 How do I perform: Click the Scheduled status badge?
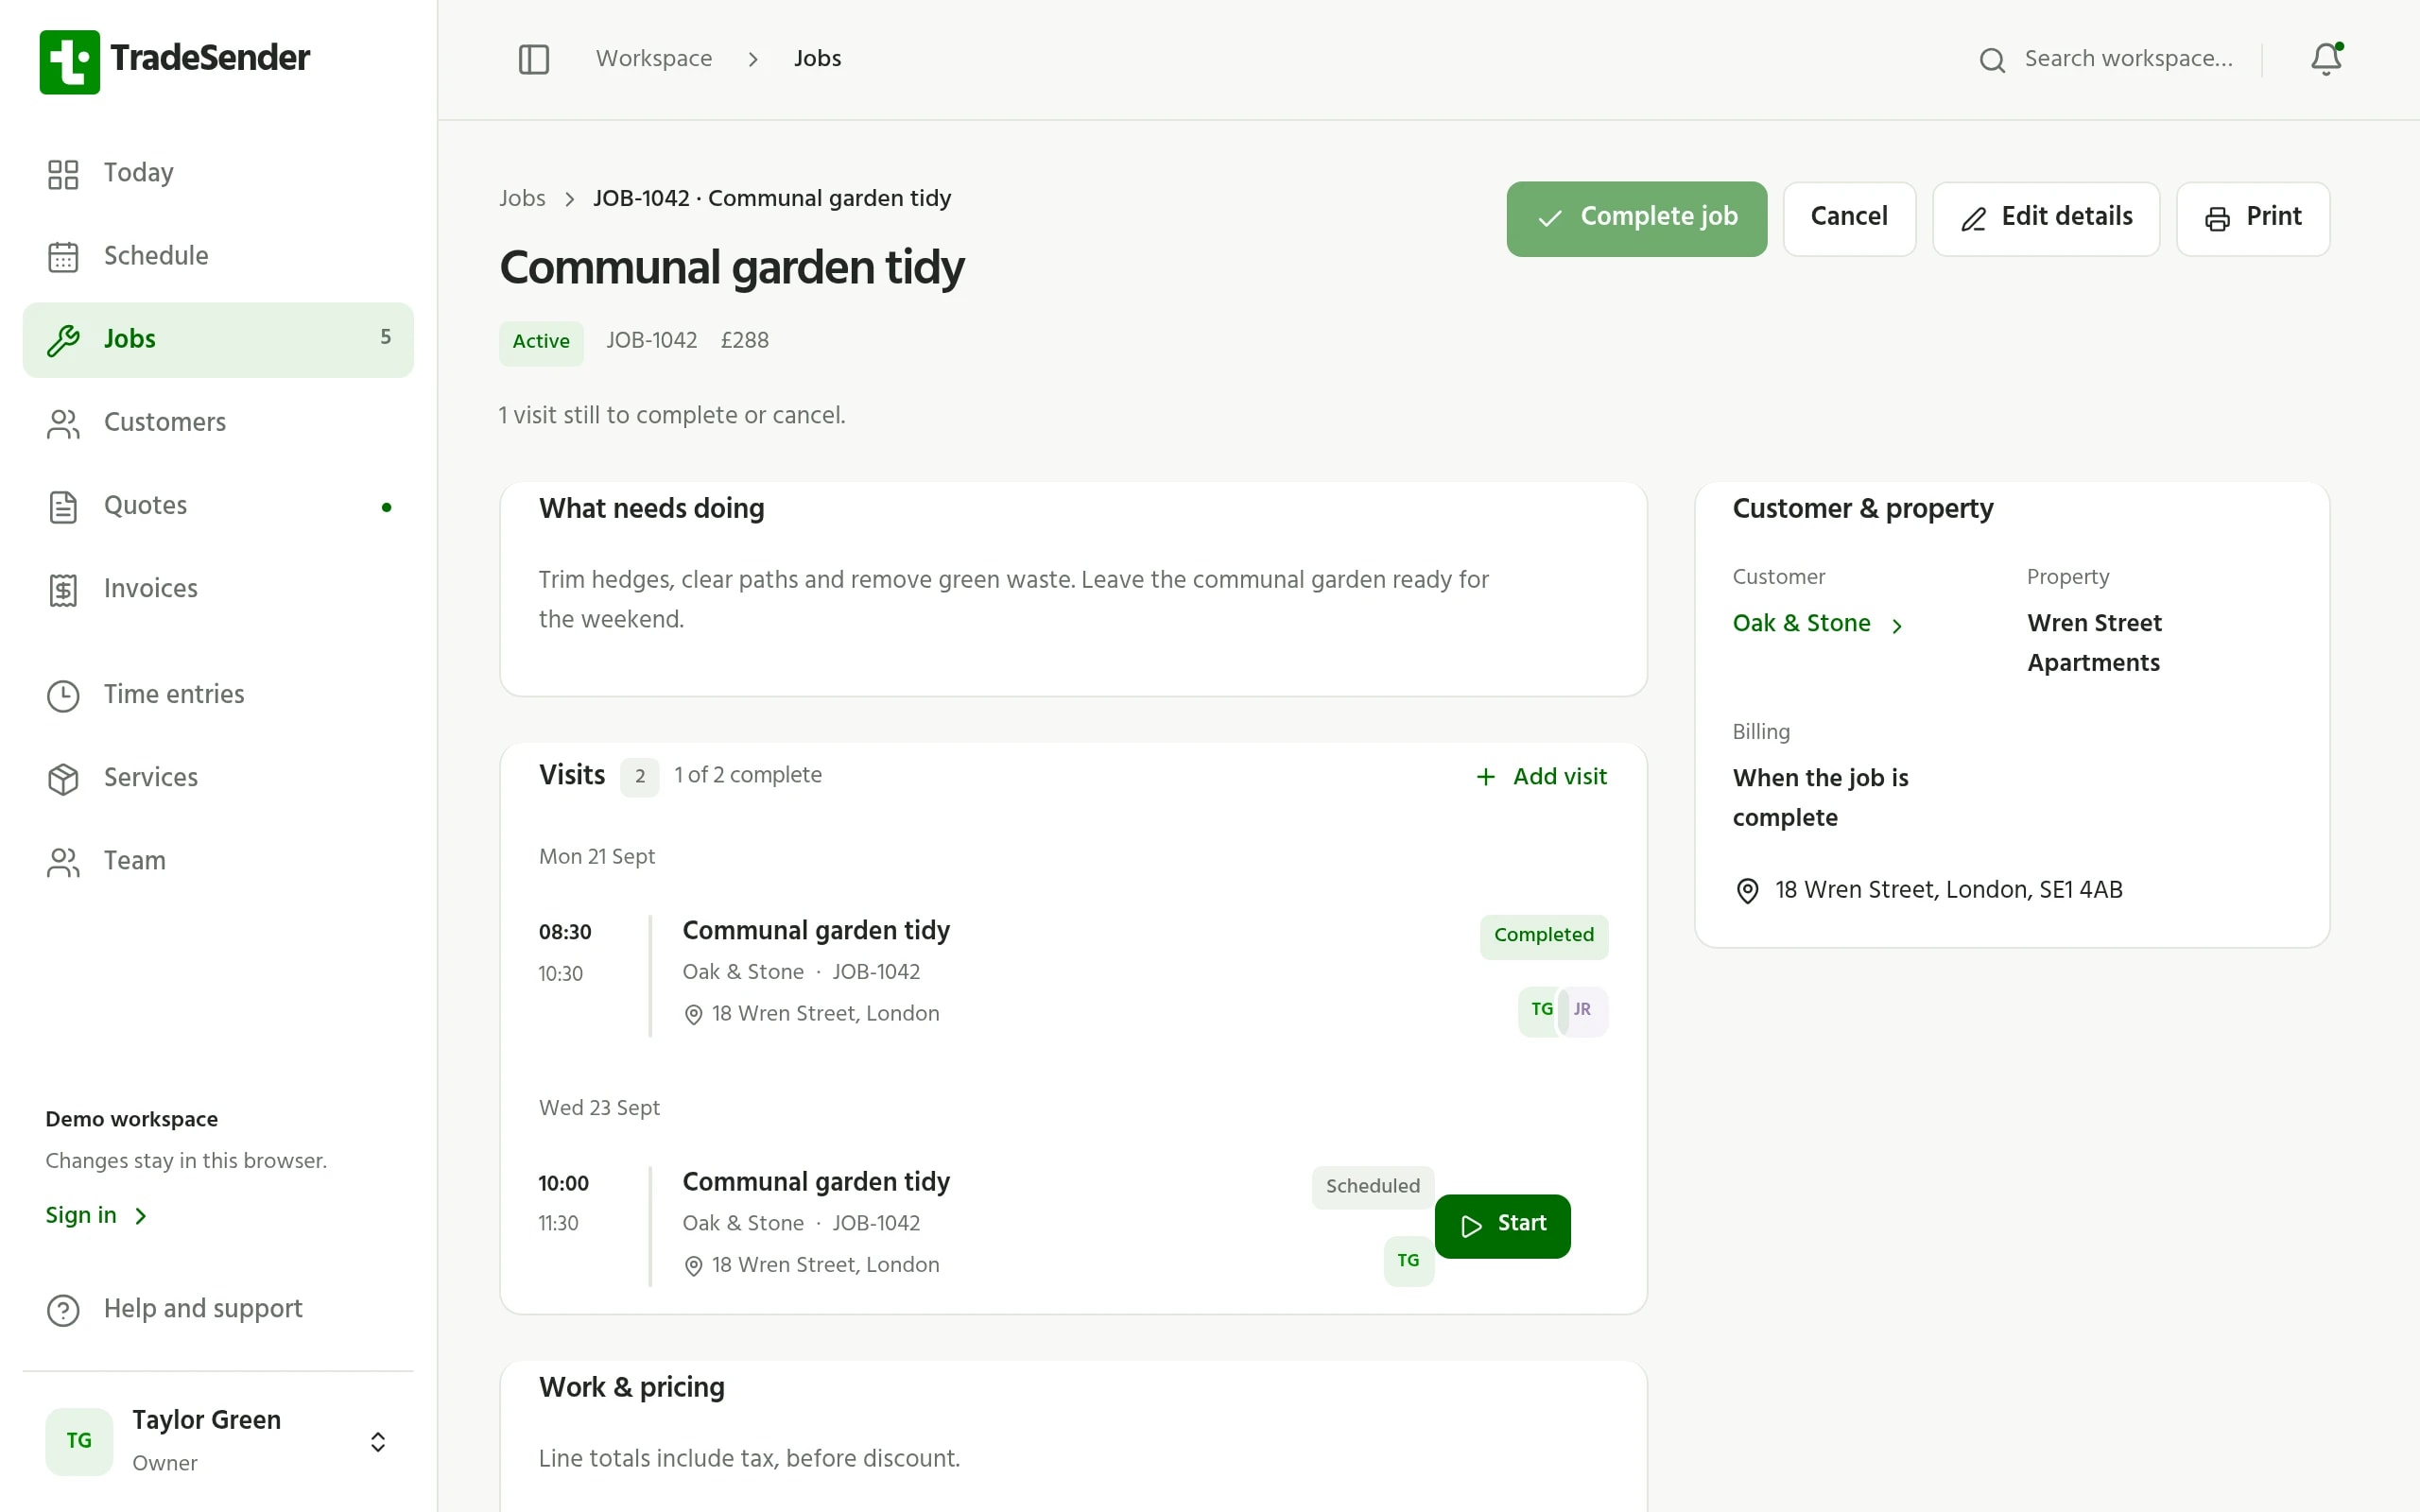pyautogui.click(x=1372, y=1187)
